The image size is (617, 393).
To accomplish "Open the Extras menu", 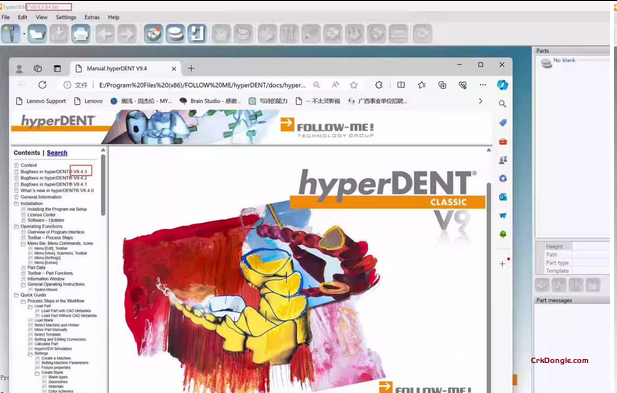I will 92,17.
